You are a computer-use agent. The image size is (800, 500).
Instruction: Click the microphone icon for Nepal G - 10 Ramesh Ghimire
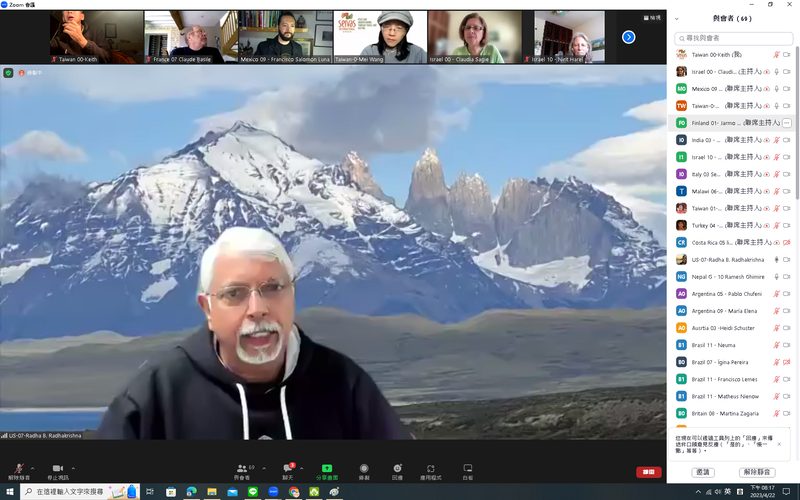(x=777, y=277)
